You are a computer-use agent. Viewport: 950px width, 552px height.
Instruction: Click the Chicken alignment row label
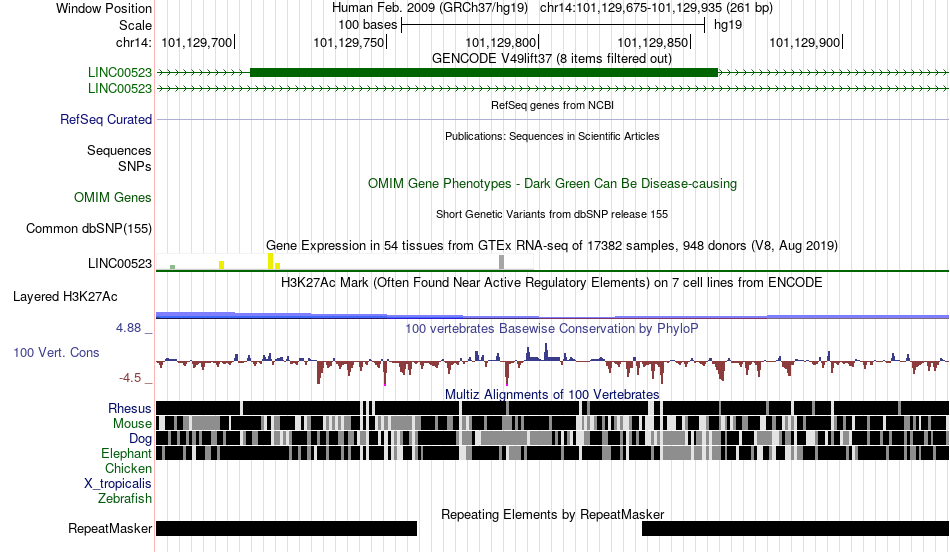(128, 468)
